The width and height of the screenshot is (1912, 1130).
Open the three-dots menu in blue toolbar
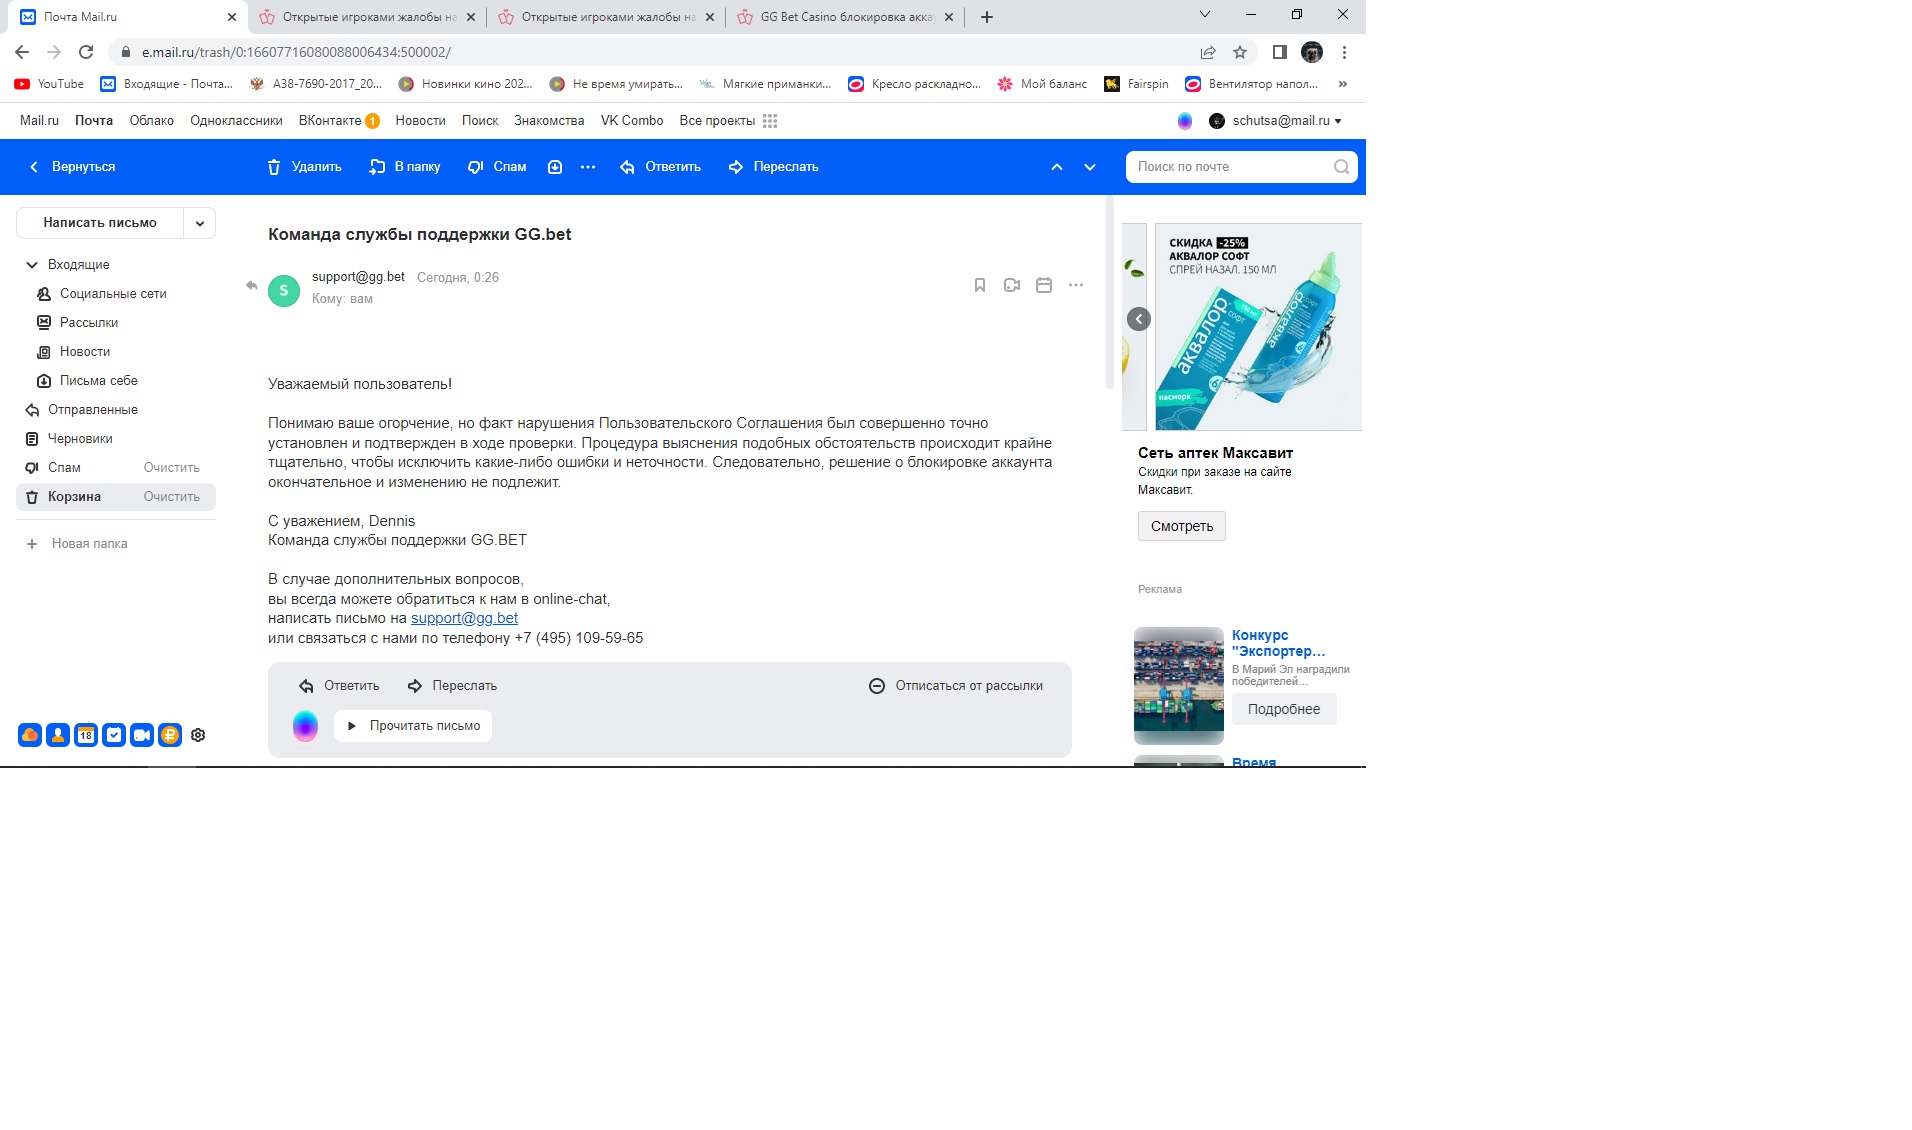588,167
